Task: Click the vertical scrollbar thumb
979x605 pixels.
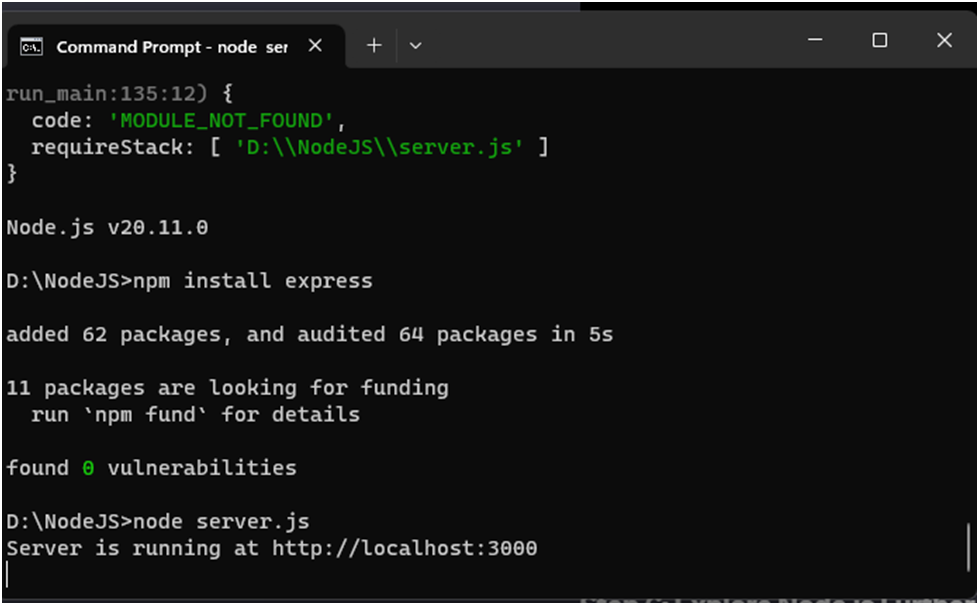Action: [967, 546]
